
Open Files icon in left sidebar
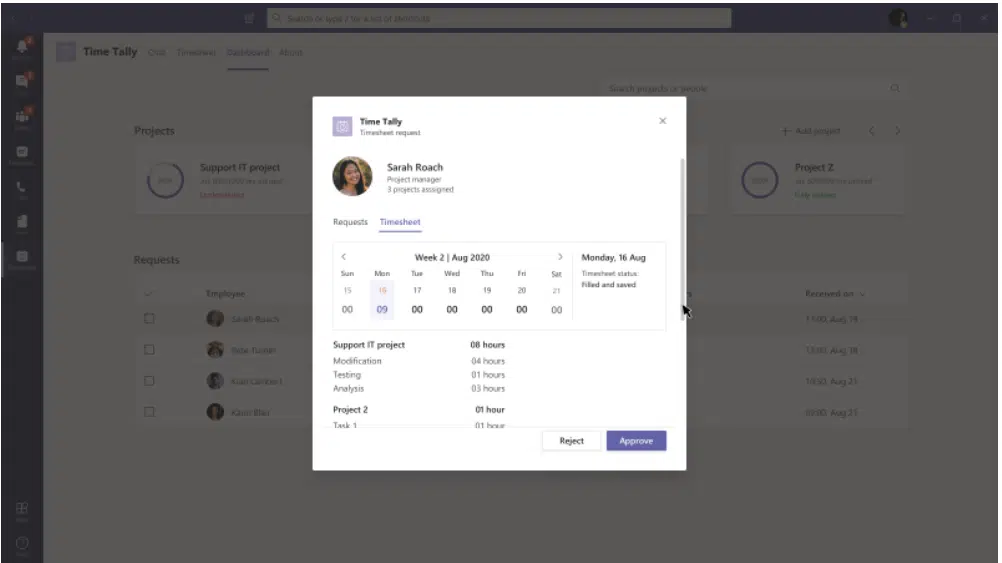22,222
